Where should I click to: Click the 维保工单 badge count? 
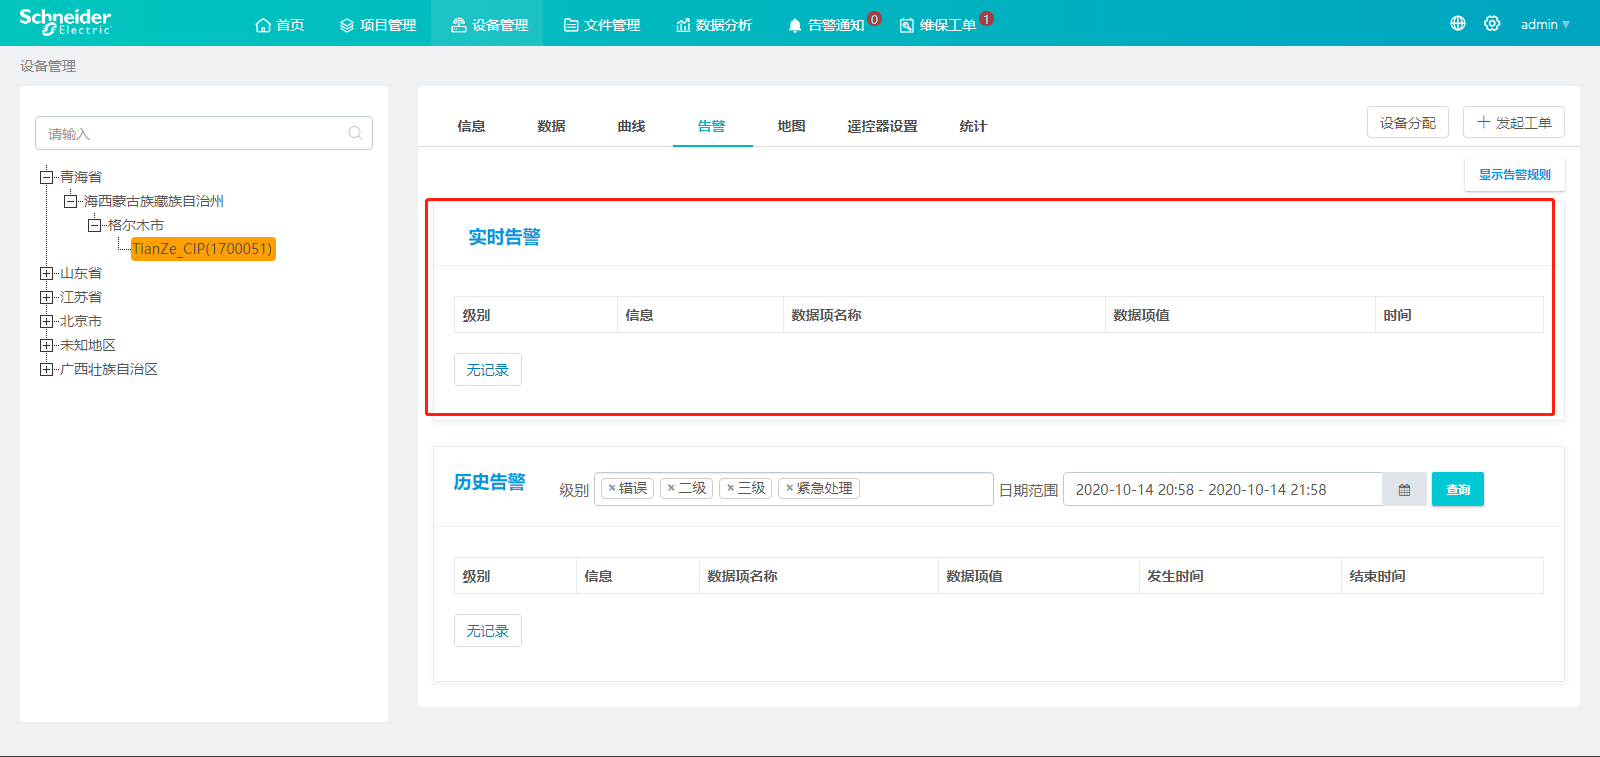[986, 18]
